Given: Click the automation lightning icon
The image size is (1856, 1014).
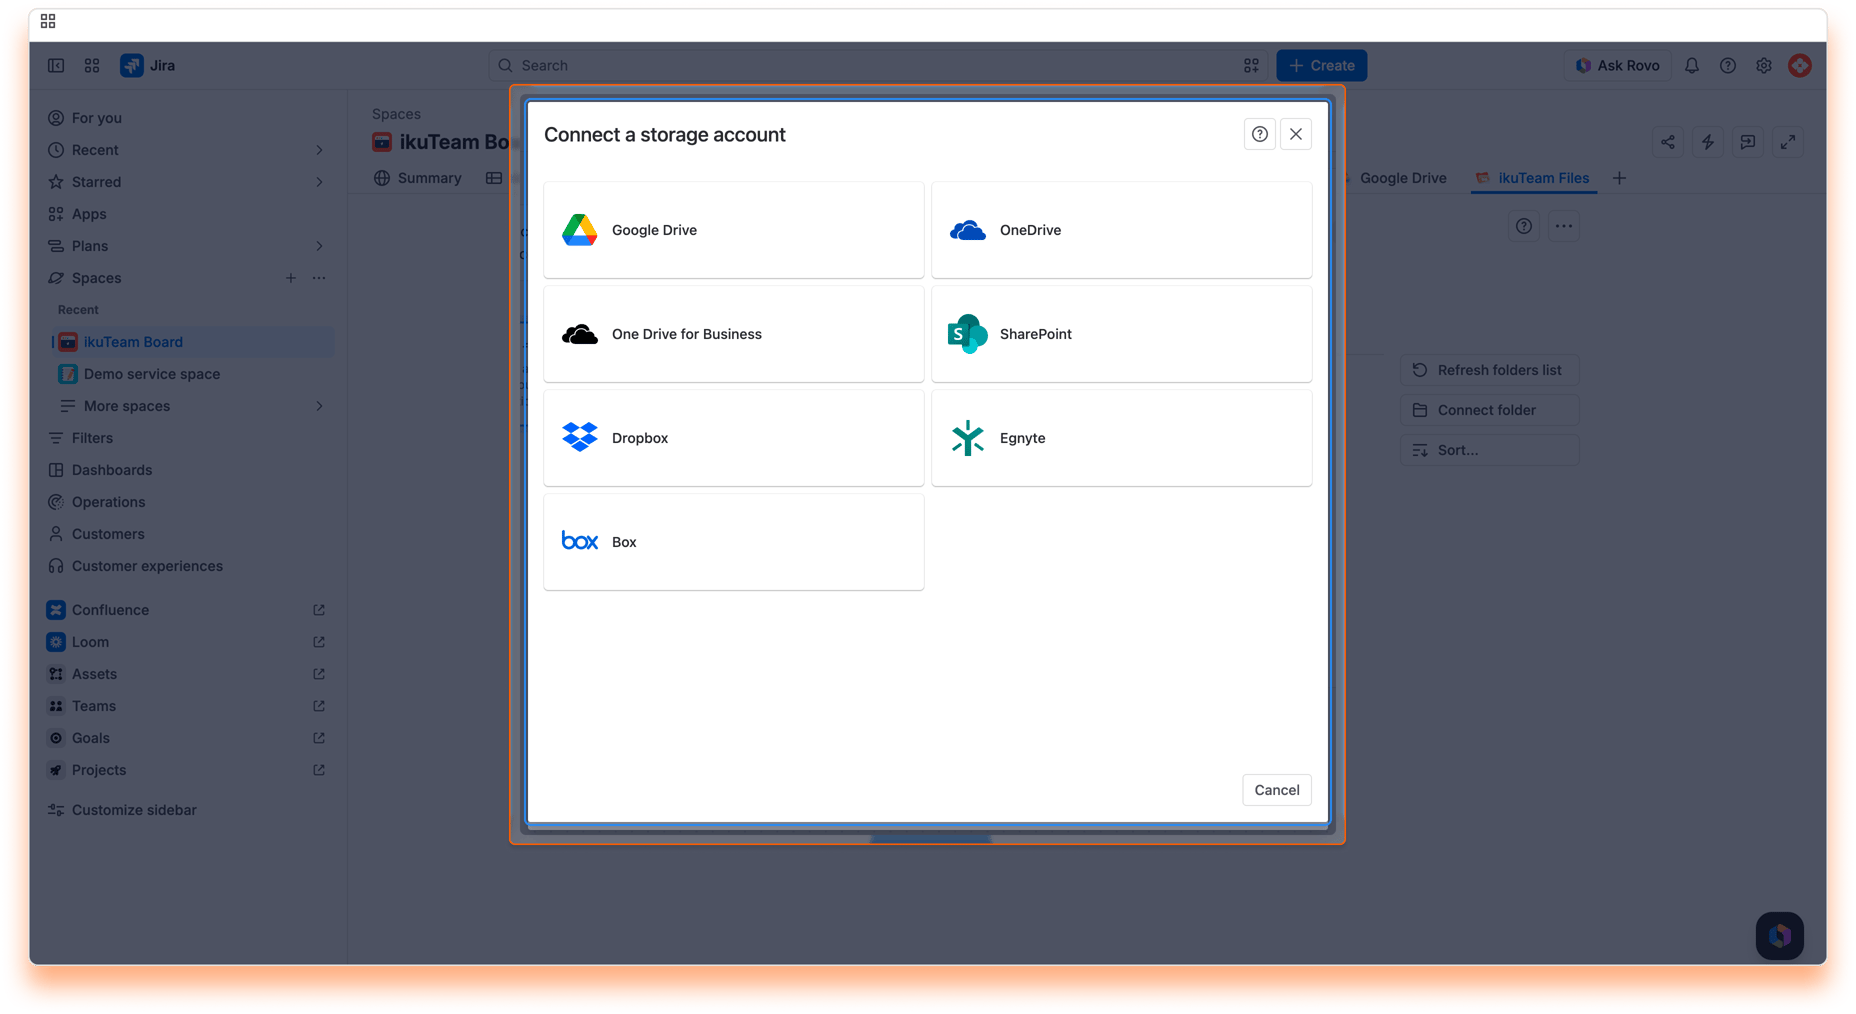Looking at the screenshot, I should coord(1707,142).
